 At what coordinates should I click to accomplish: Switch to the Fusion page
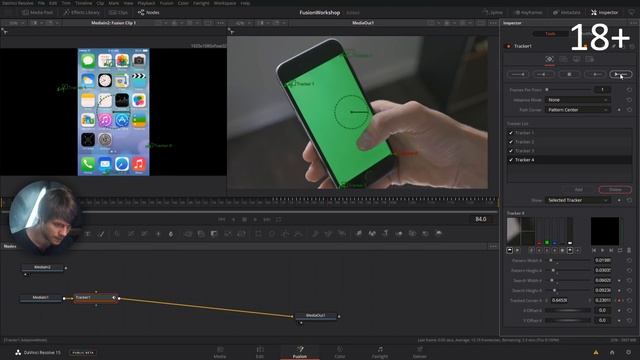point(300,352)
